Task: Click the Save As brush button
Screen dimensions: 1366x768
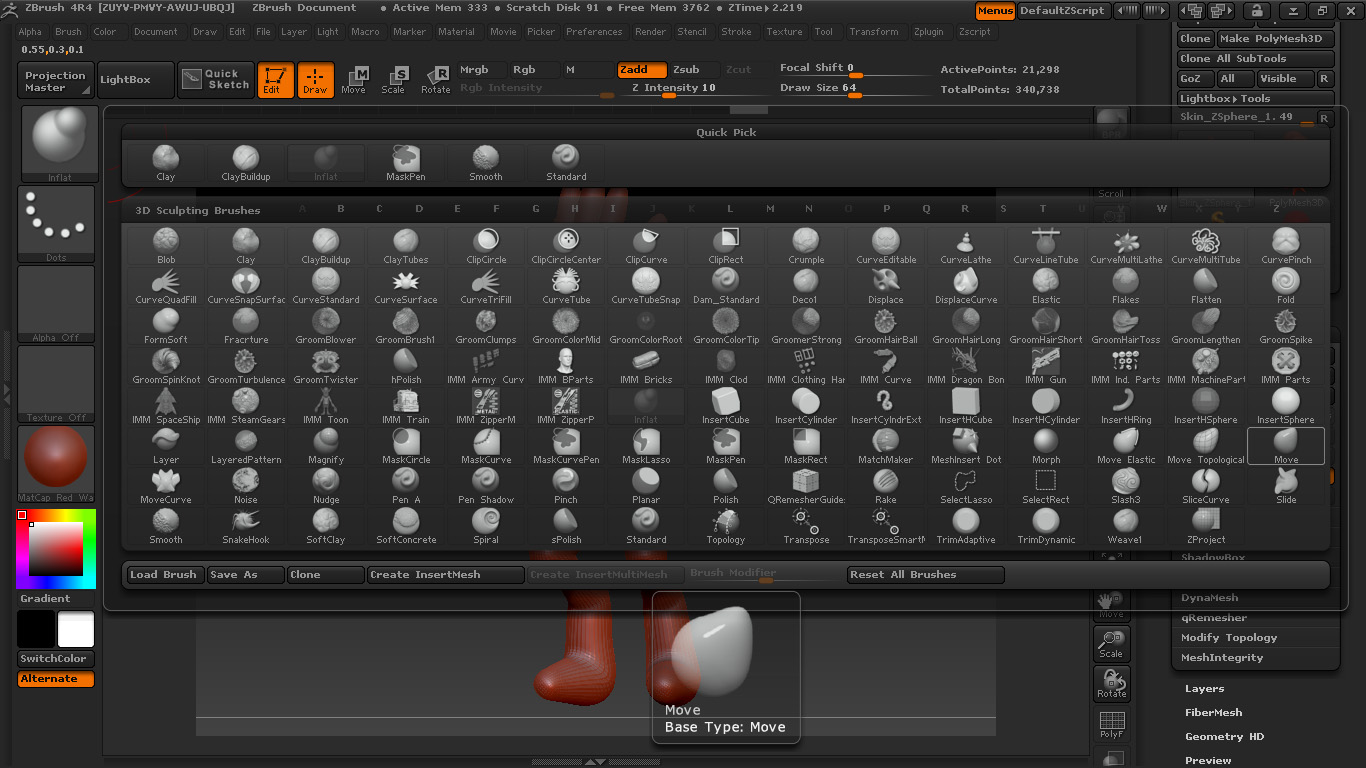Action: (245, 575)
